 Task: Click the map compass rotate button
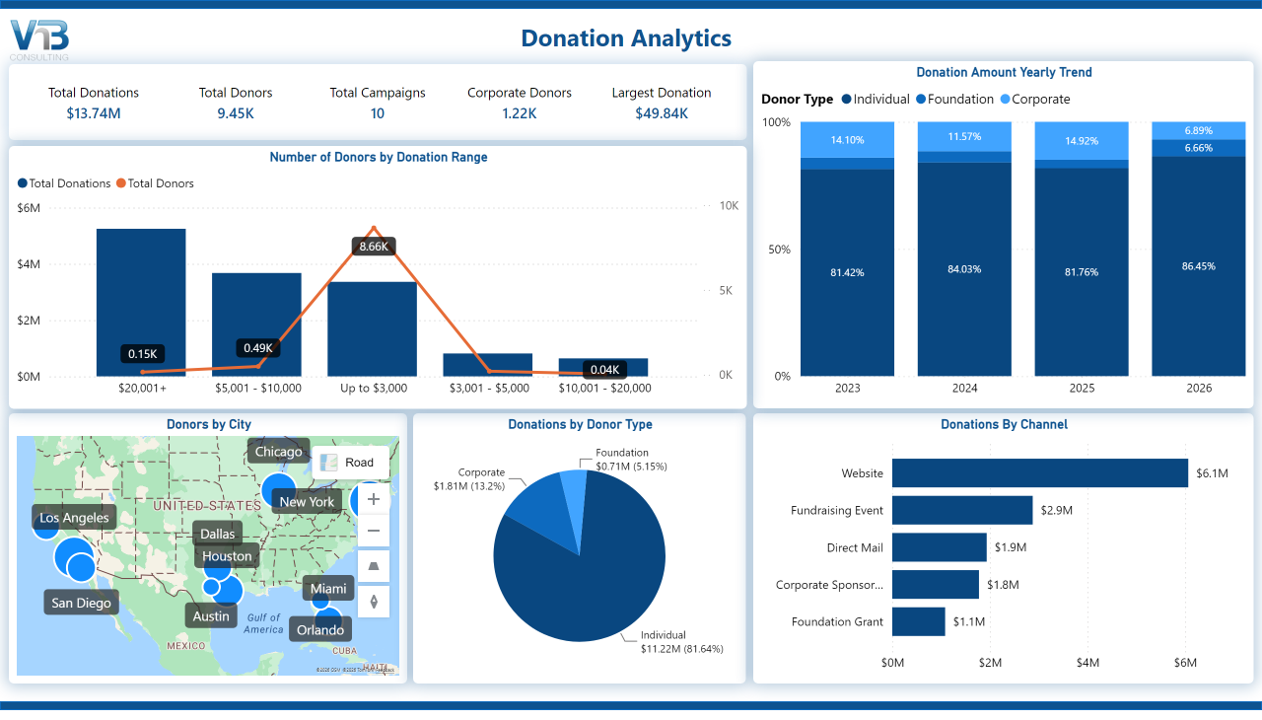pos(374,601)
